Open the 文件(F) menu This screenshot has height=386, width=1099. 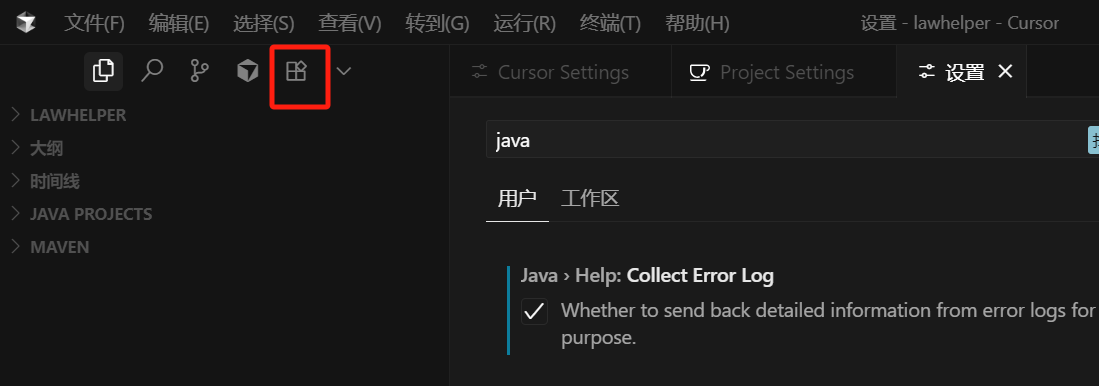coord(94,23)
